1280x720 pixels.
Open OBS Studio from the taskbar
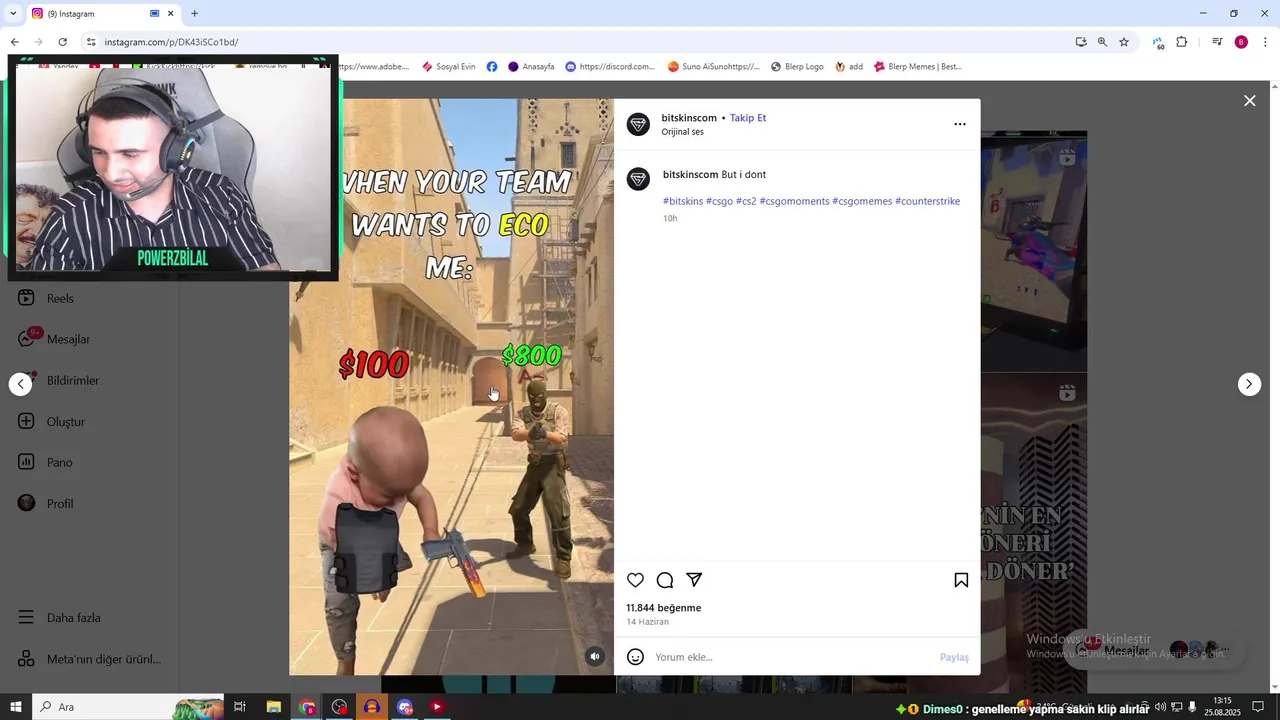click(339, 707)
